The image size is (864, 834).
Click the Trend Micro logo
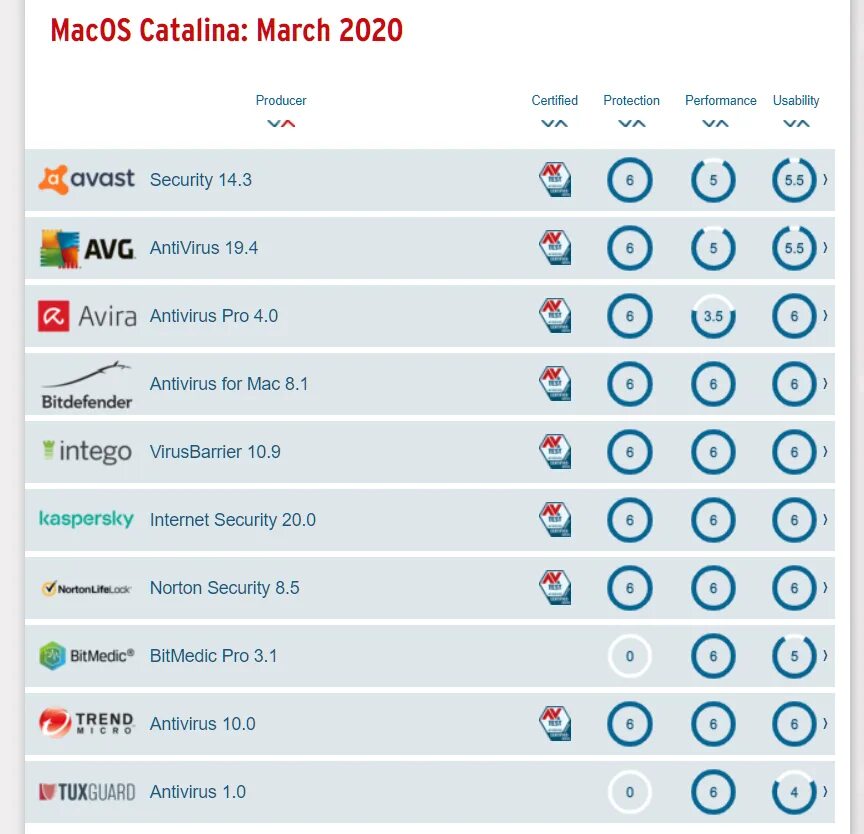(87, 723)
